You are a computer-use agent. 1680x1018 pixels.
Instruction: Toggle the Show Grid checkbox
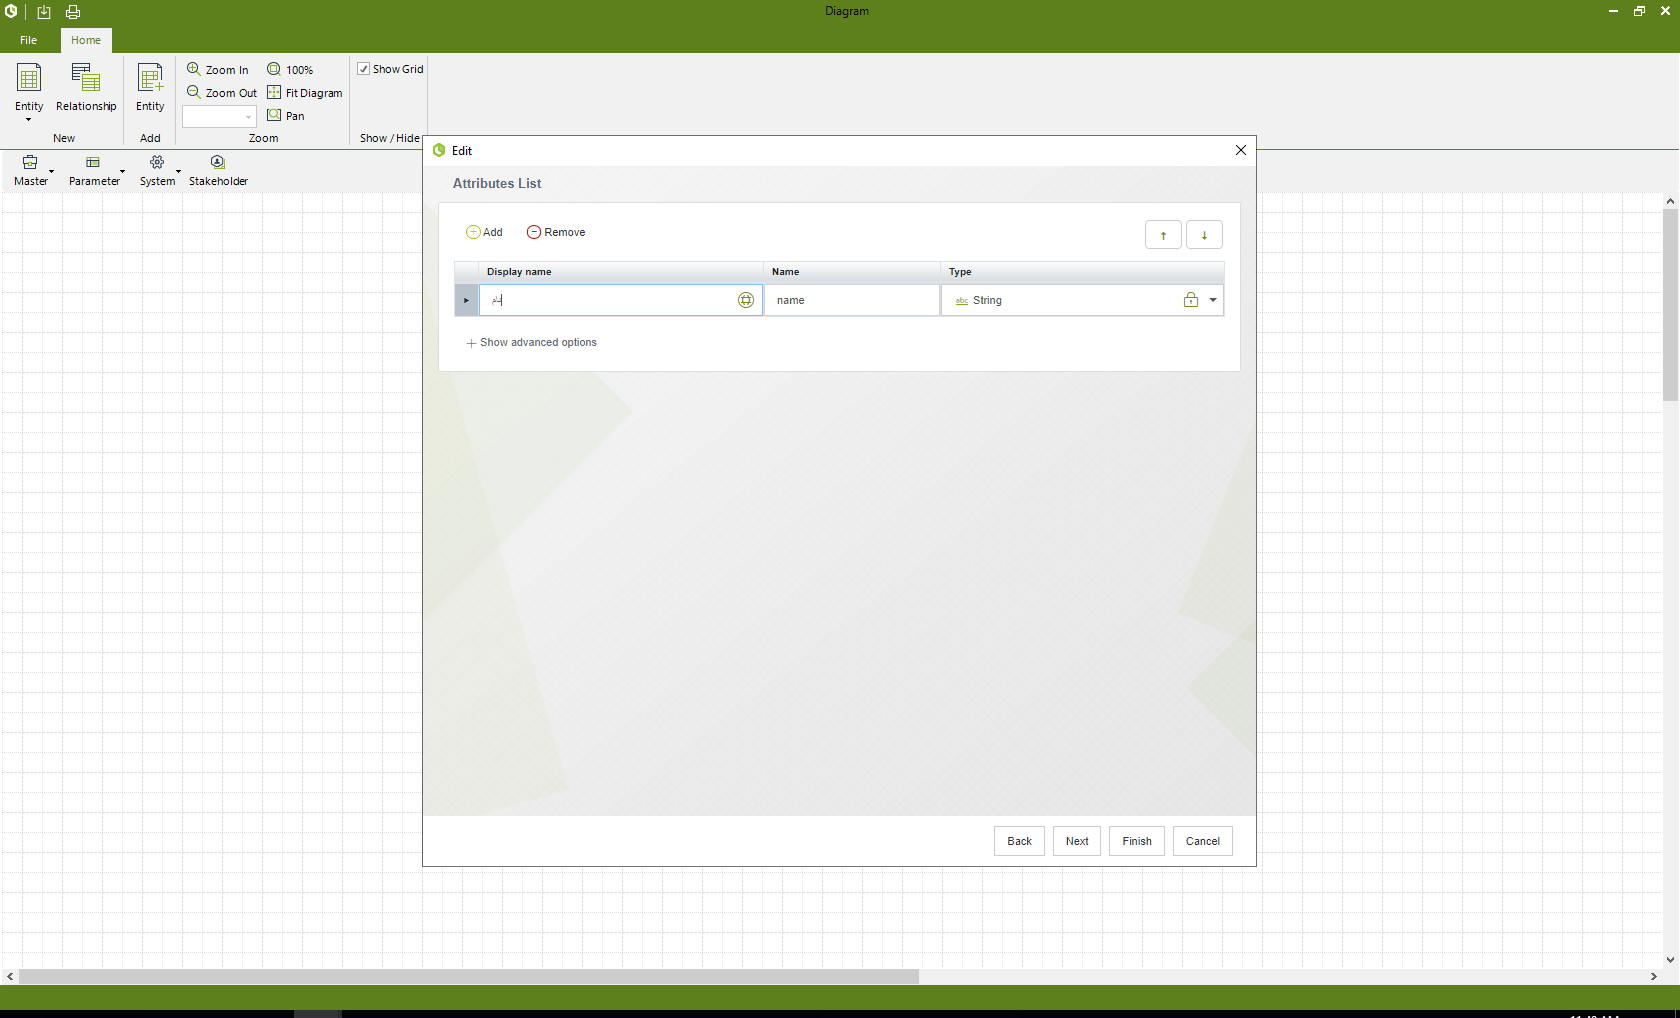coord(364,69)
